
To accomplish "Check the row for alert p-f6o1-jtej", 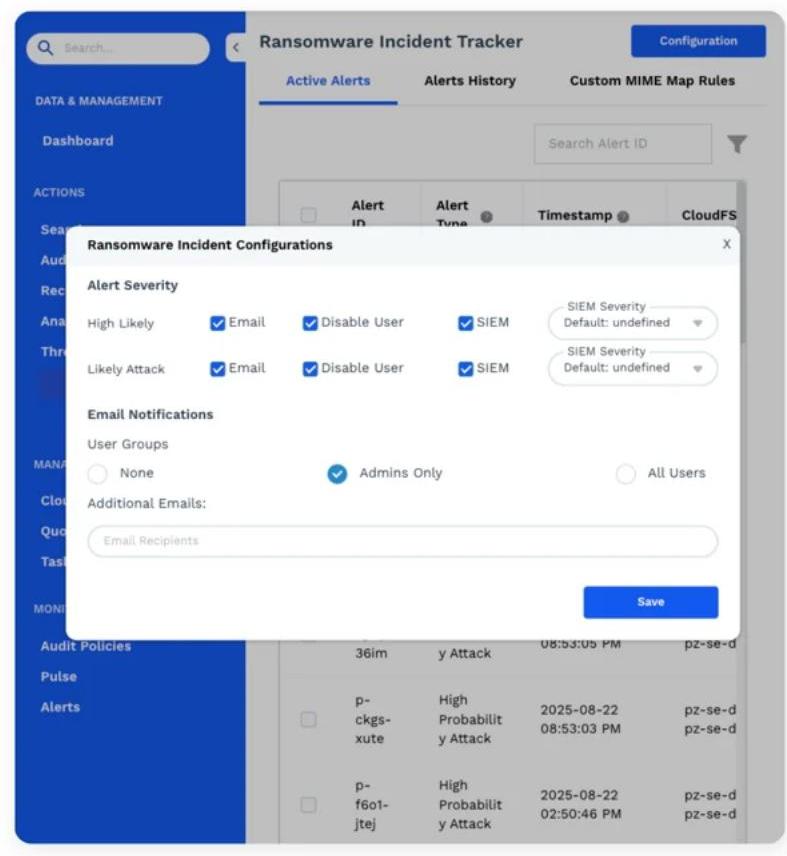I will (x=308, y=805).
